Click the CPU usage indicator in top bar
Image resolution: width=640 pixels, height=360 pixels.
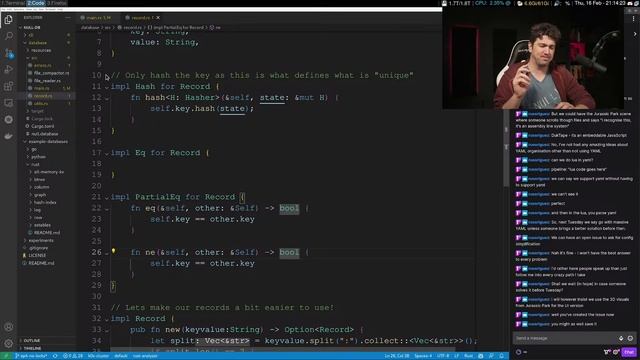tap(493, 3)
